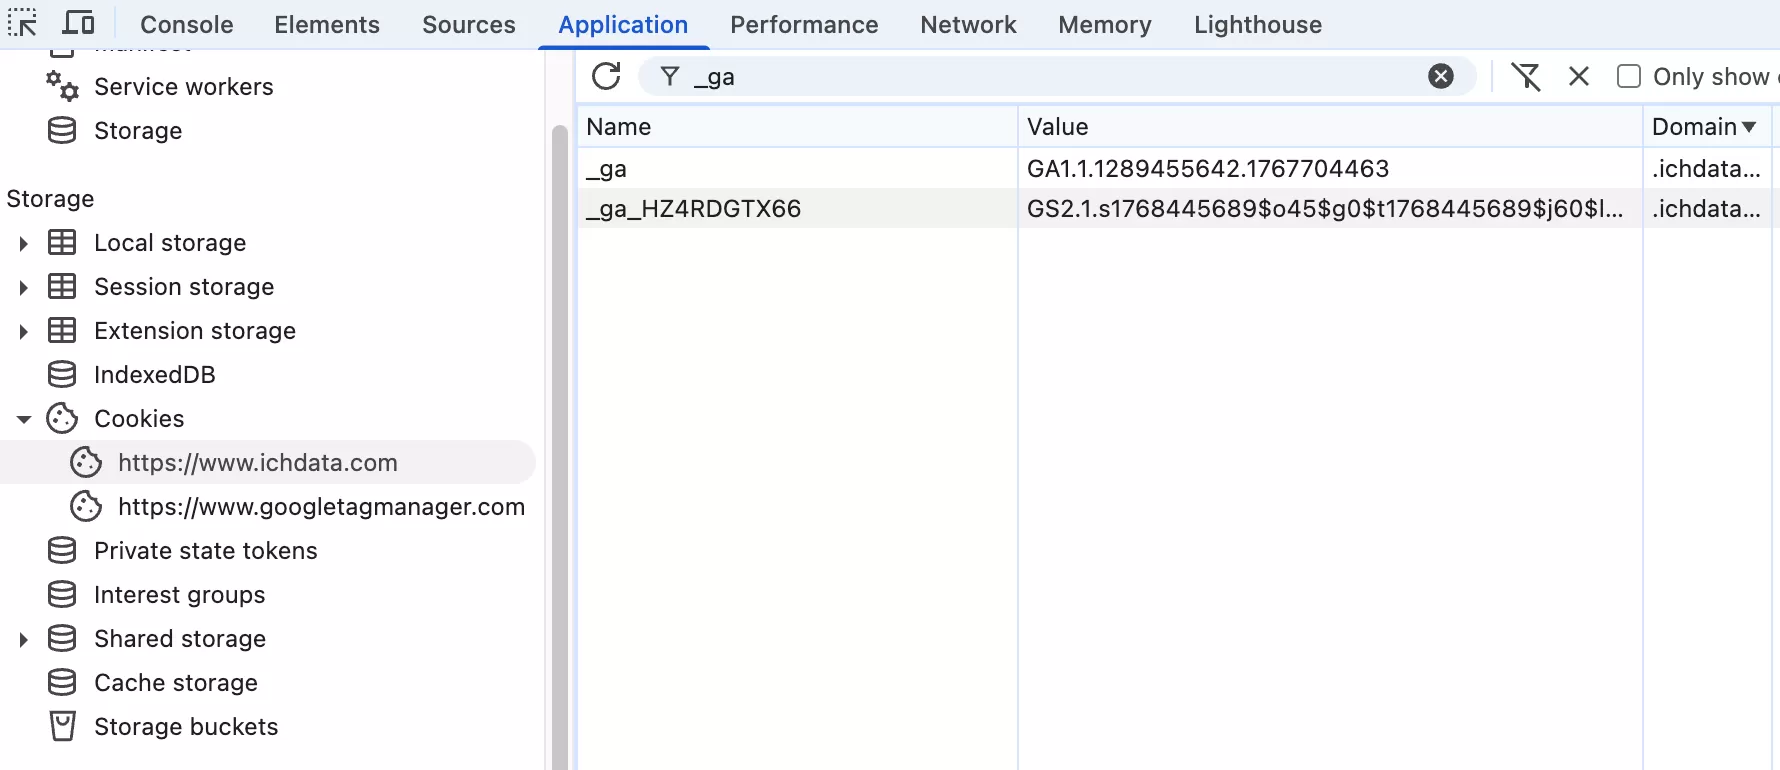Select googletagmanager.com cookies entry
The height and width of the screenshot is (770, 1780).
pos(320,507)
